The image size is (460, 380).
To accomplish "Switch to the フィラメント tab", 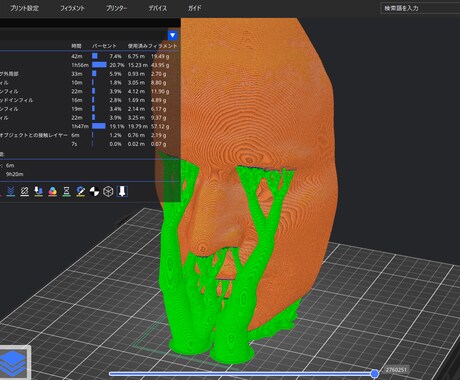I will click(72, 8).
